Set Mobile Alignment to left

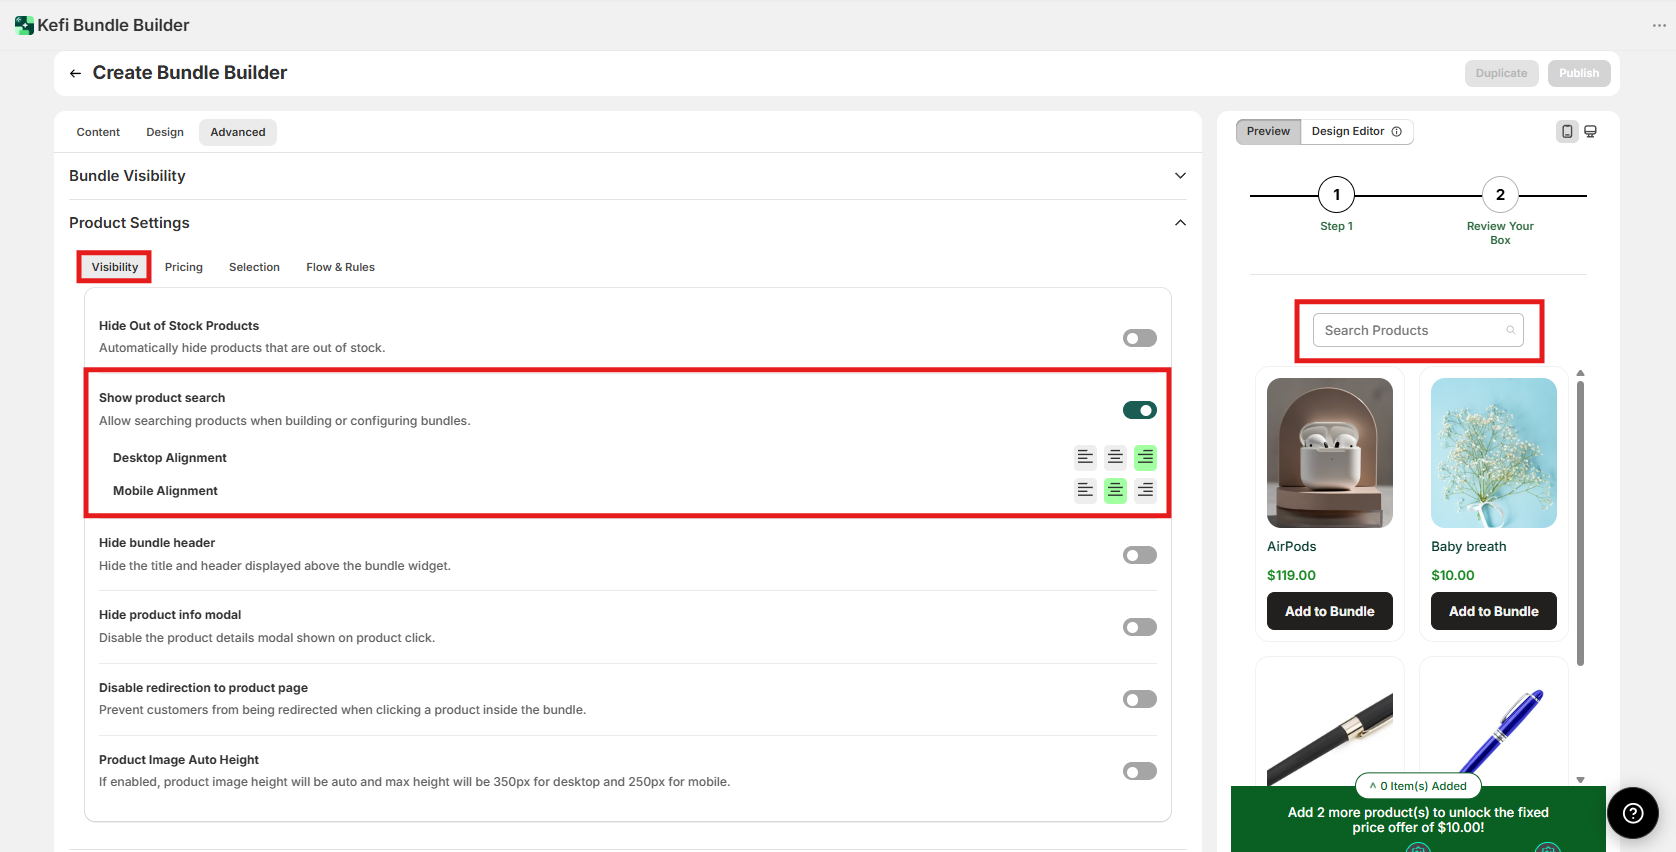[x=1085, y=490]
